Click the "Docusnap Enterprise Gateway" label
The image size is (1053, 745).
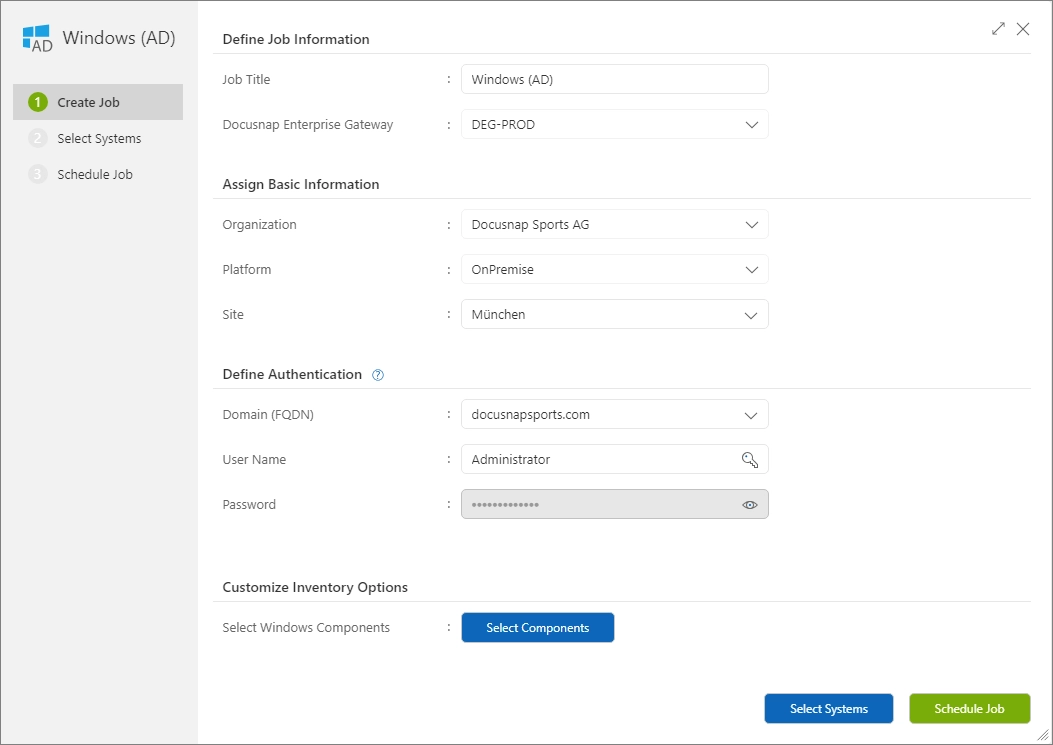308,124
